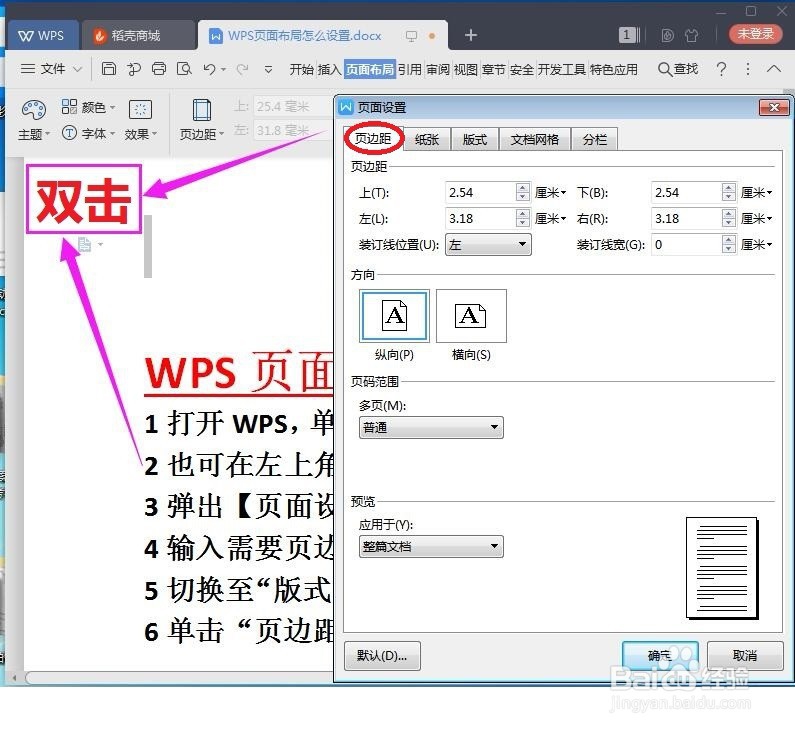Click the print icon in quick toolbar
Viewport: 795px width, 731px height.
tap(159, 68)
